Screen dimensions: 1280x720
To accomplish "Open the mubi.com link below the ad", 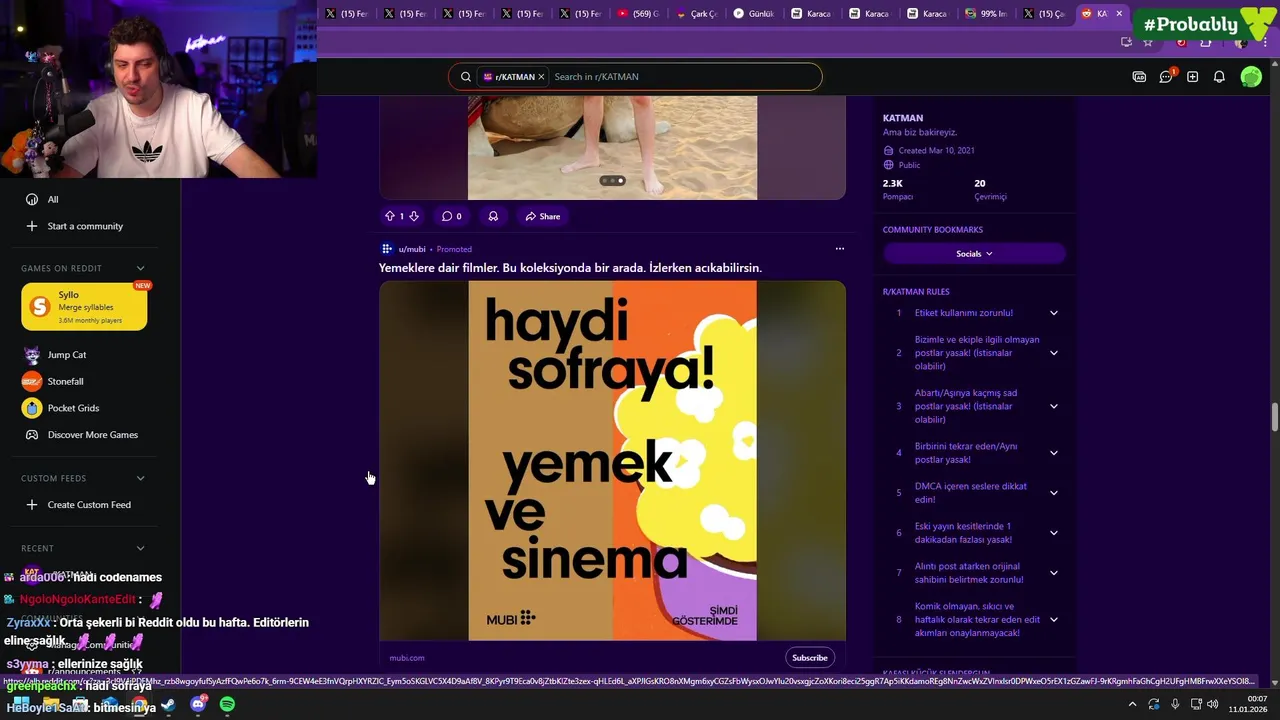I will coord(407,658).
